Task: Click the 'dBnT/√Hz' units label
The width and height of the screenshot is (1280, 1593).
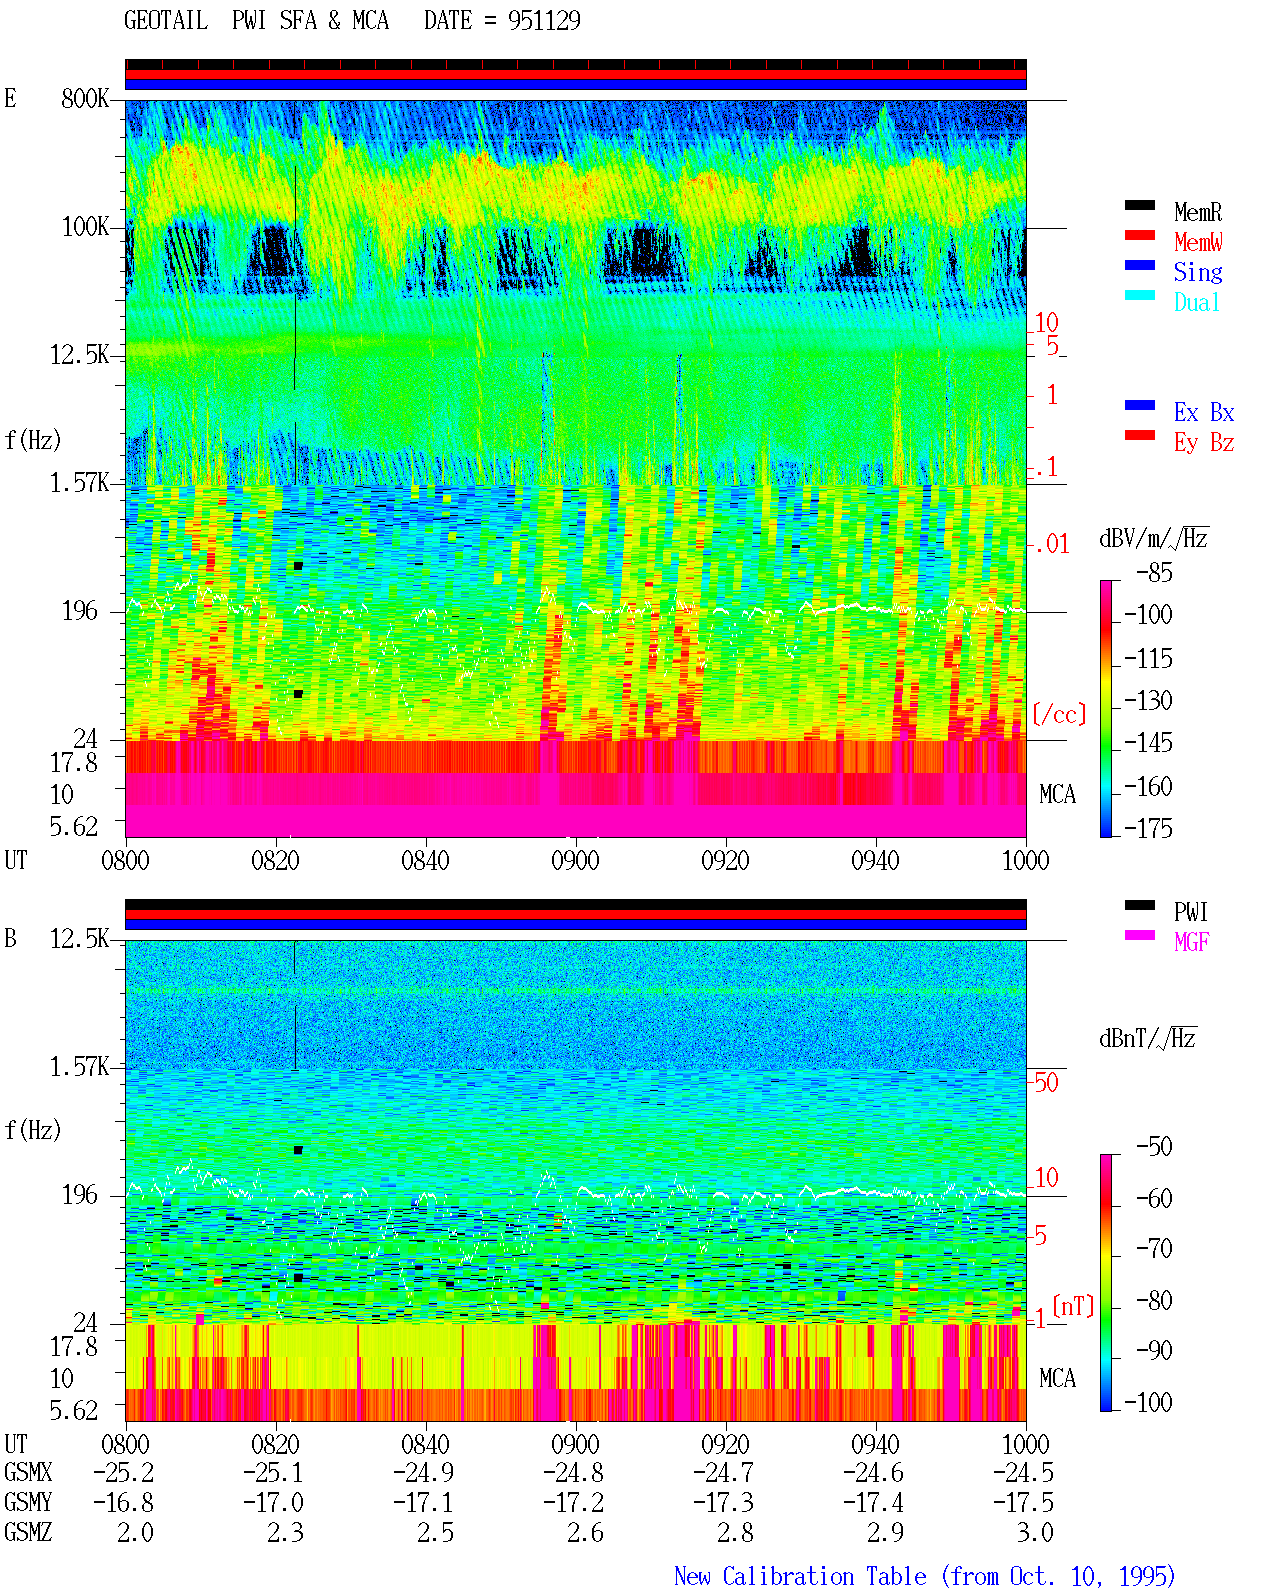Action: 1148,1038
